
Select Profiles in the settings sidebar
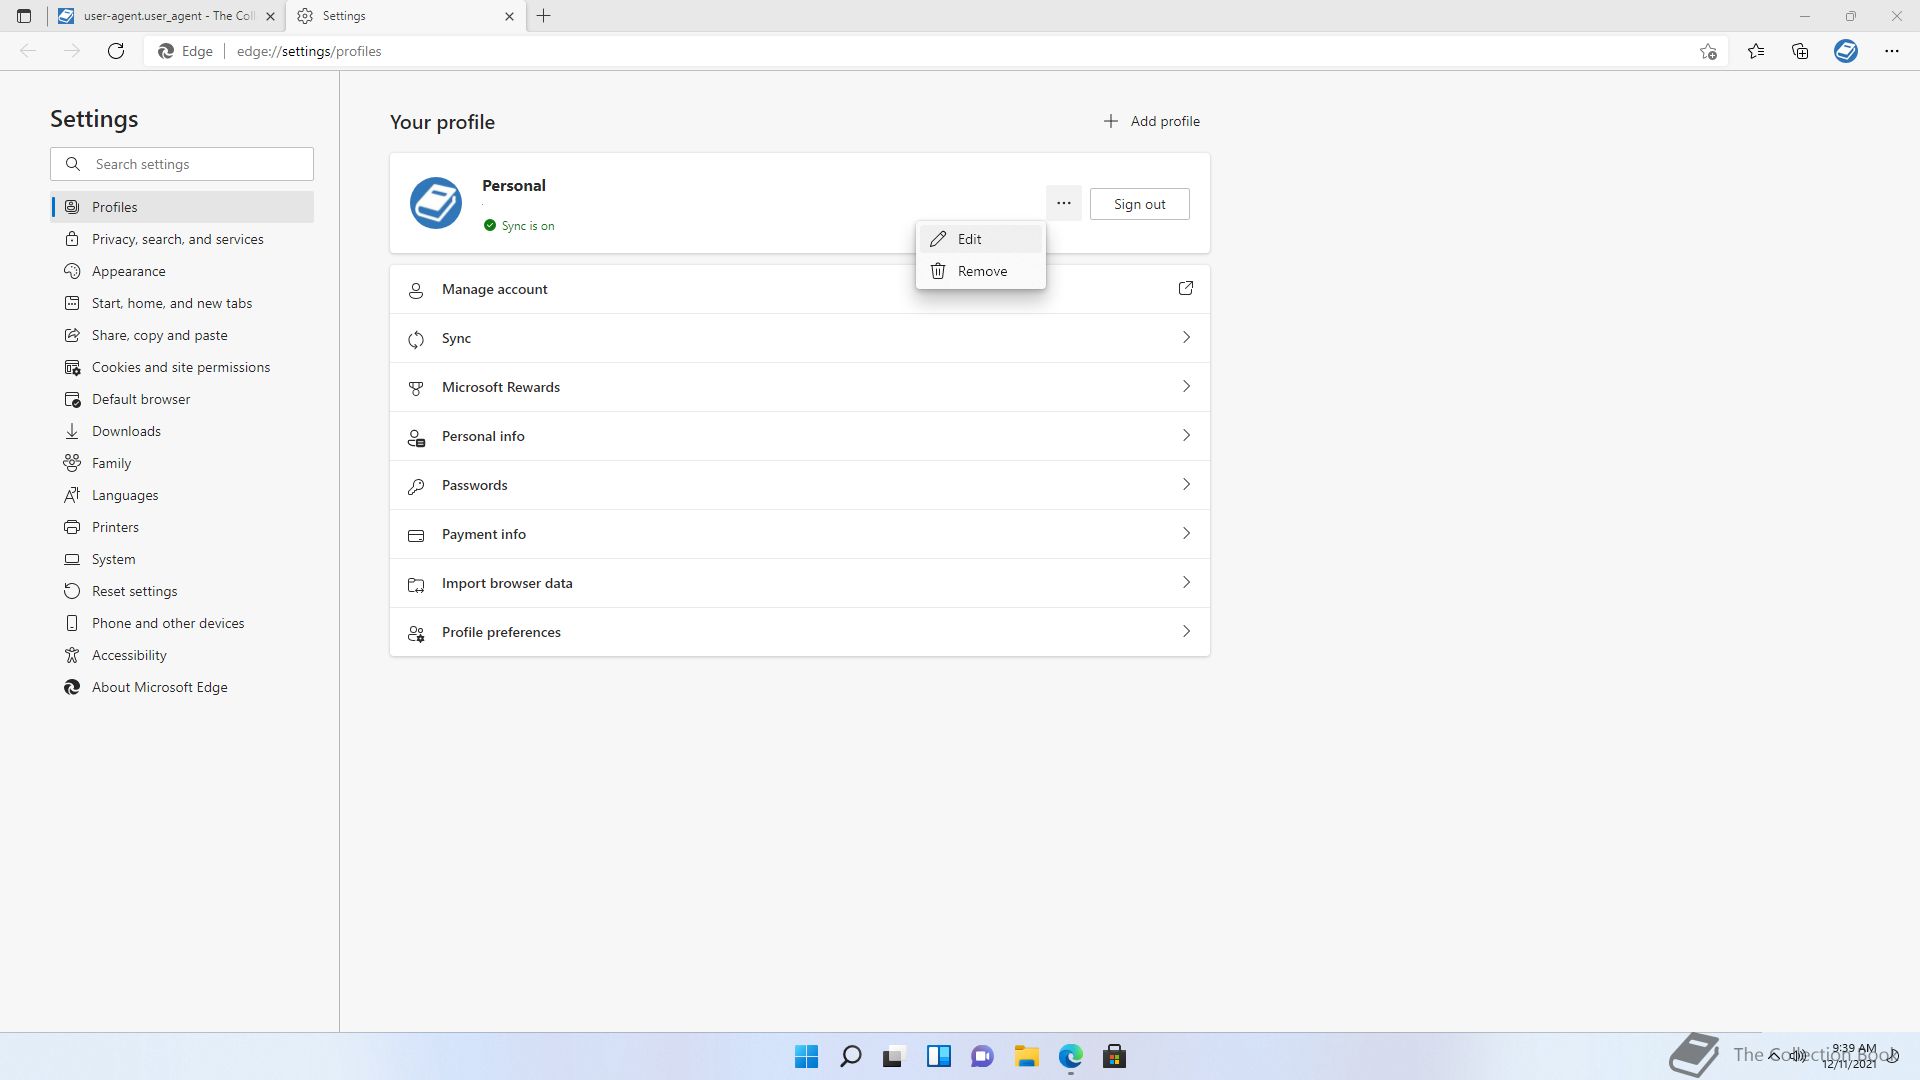click(x=182, y=207)
